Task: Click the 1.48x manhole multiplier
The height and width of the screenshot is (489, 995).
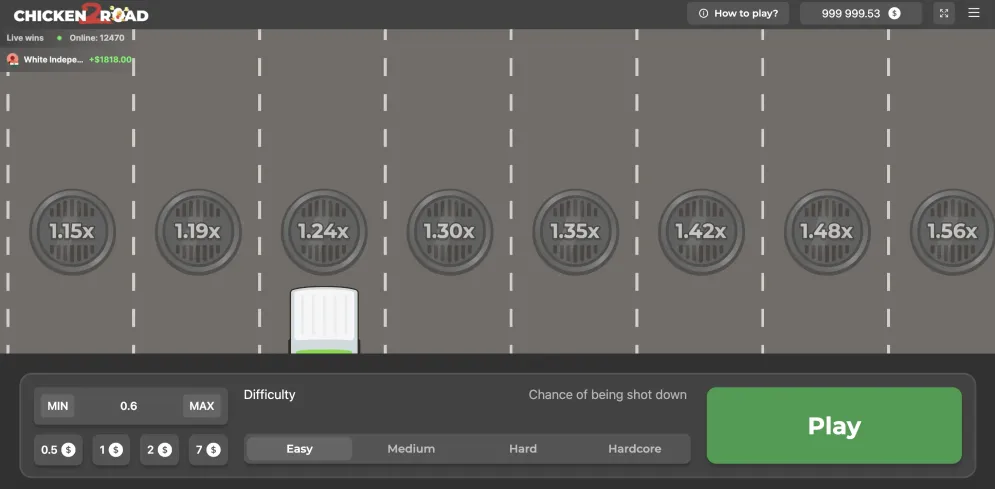Action: [826, 231]
